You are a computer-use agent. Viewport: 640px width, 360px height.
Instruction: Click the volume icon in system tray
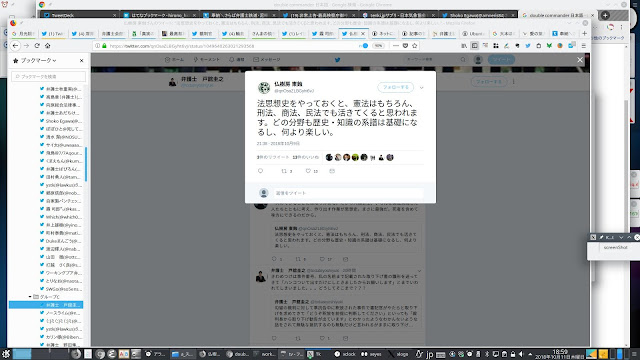click(x=521, y=354)
